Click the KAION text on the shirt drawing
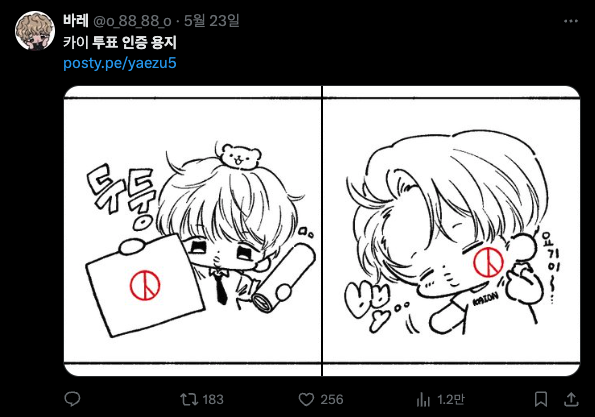Viewport: 595px width, 417px height. click(485, 298)
